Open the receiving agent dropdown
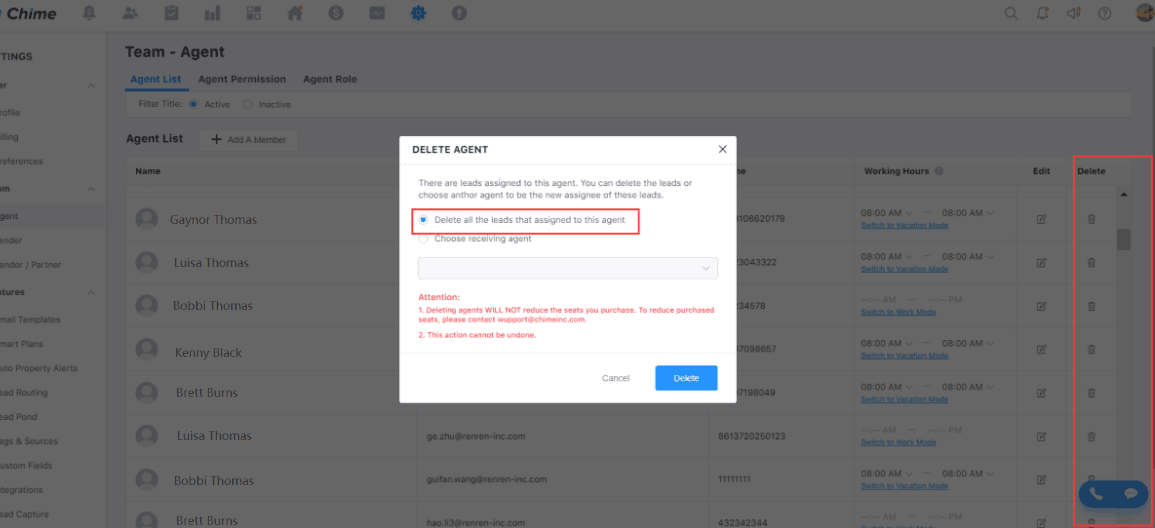 click(567, 268)
